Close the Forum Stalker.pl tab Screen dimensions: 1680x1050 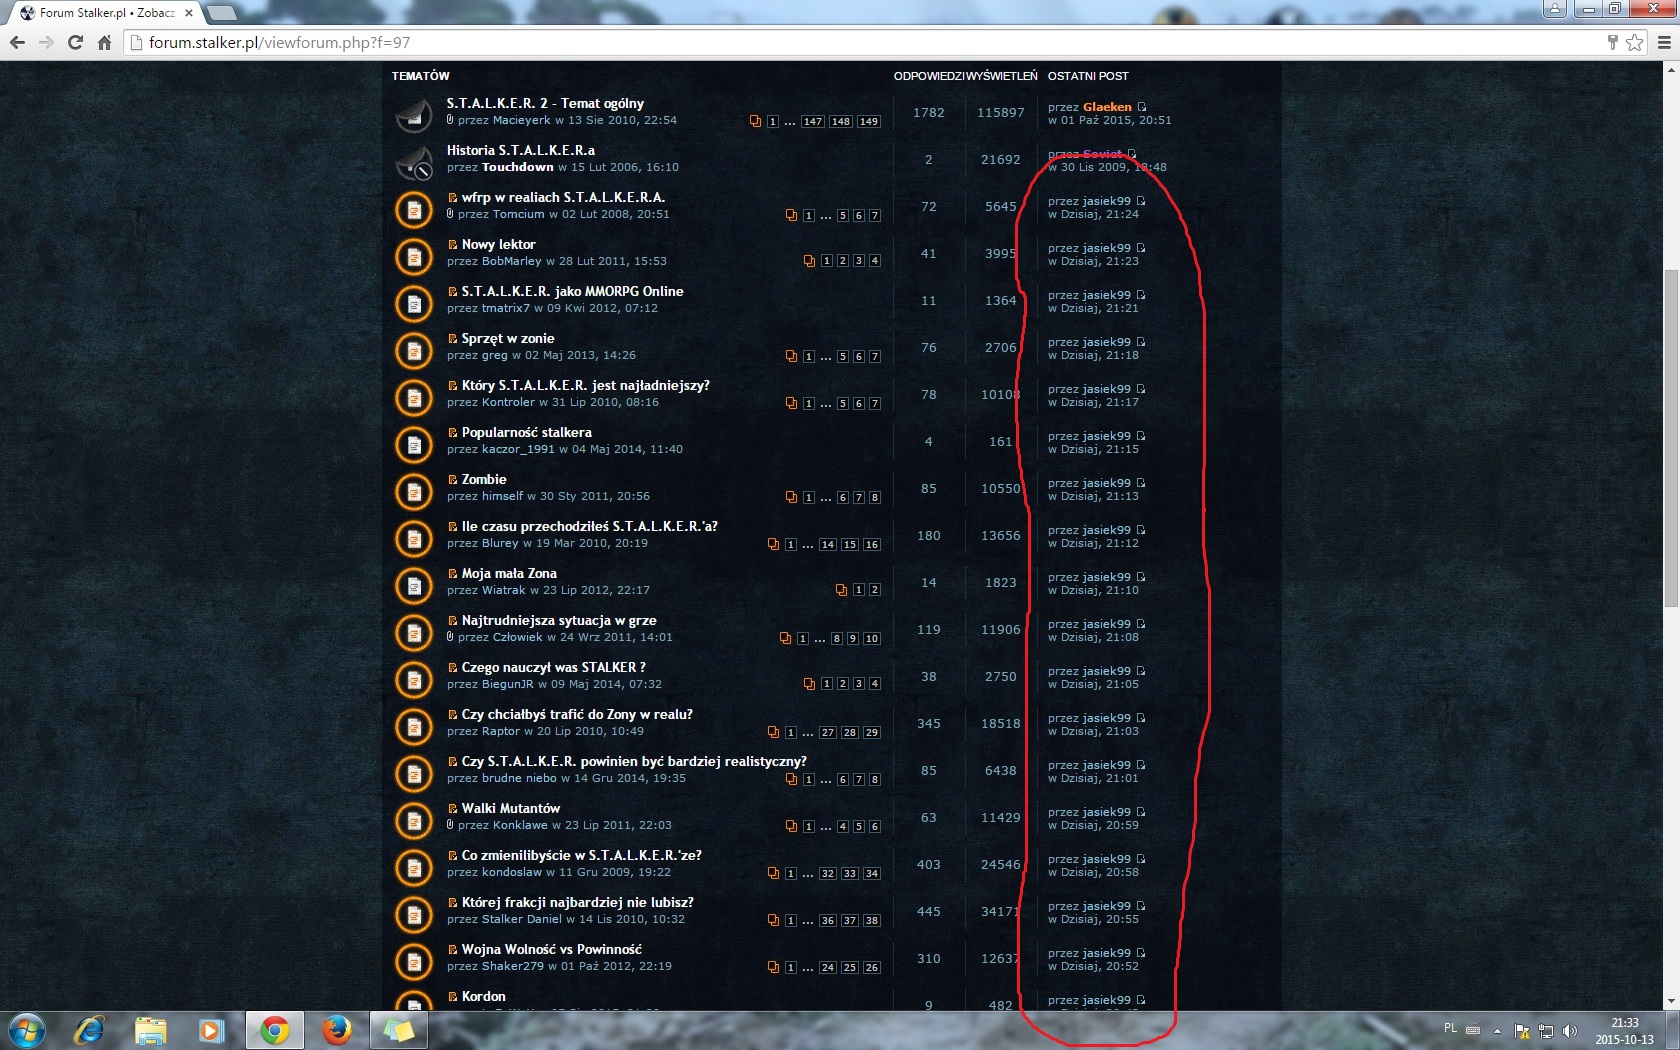188,13
